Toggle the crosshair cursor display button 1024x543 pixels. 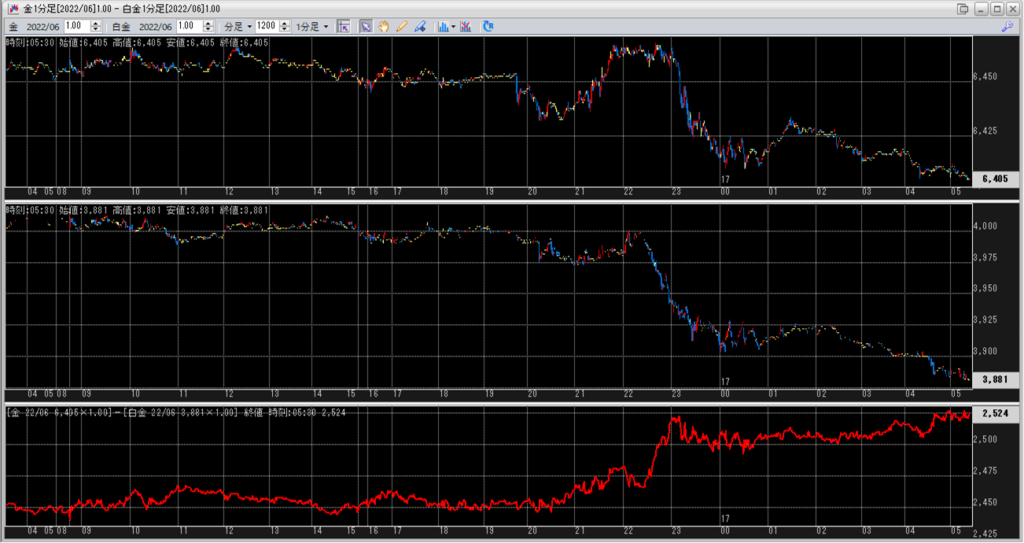343,26
